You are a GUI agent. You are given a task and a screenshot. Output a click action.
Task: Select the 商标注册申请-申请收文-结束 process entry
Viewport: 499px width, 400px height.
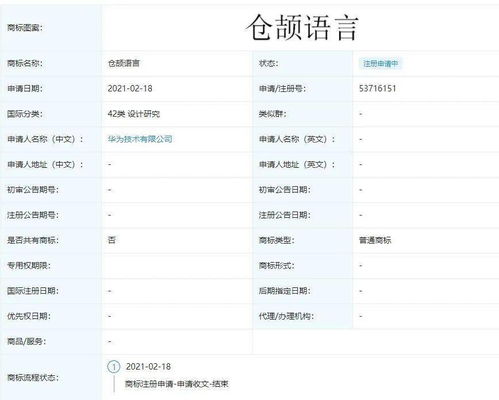tap(177, 384)
